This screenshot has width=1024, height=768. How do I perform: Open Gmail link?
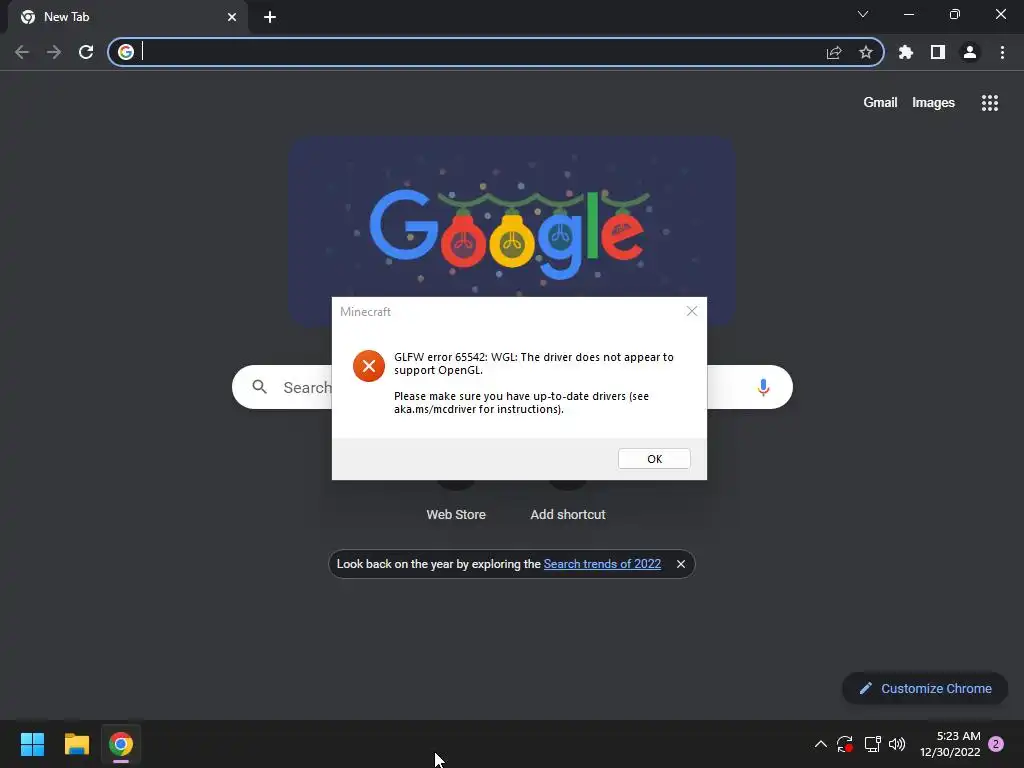[x=880, y=103]
